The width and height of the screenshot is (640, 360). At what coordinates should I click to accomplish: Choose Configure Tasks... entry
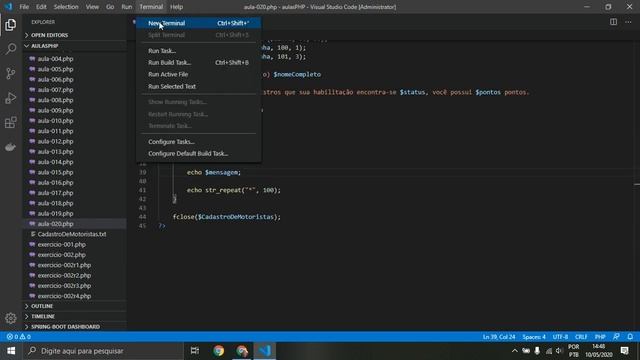point(198,142)
